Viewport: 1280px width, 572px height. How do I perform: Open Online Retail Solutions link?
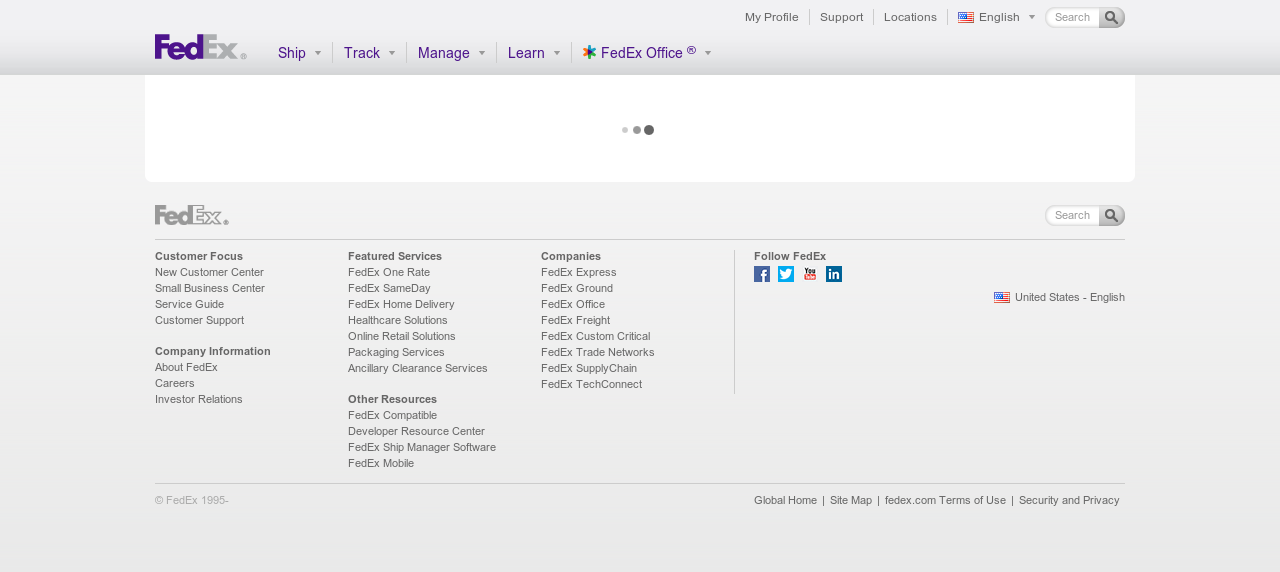[402, 336]
